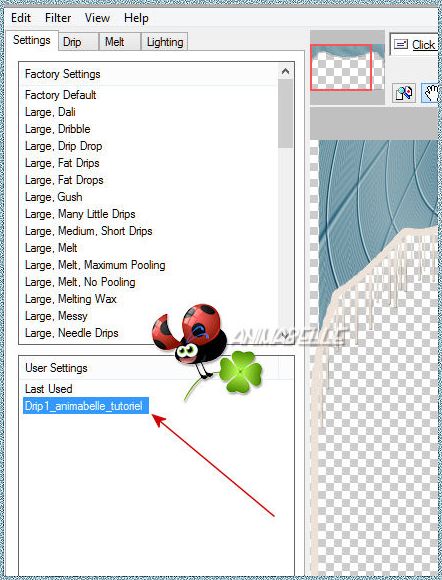442x580 pixels.
Task: Click the preview split toggle icon
Action: click(x=404, y=93)
